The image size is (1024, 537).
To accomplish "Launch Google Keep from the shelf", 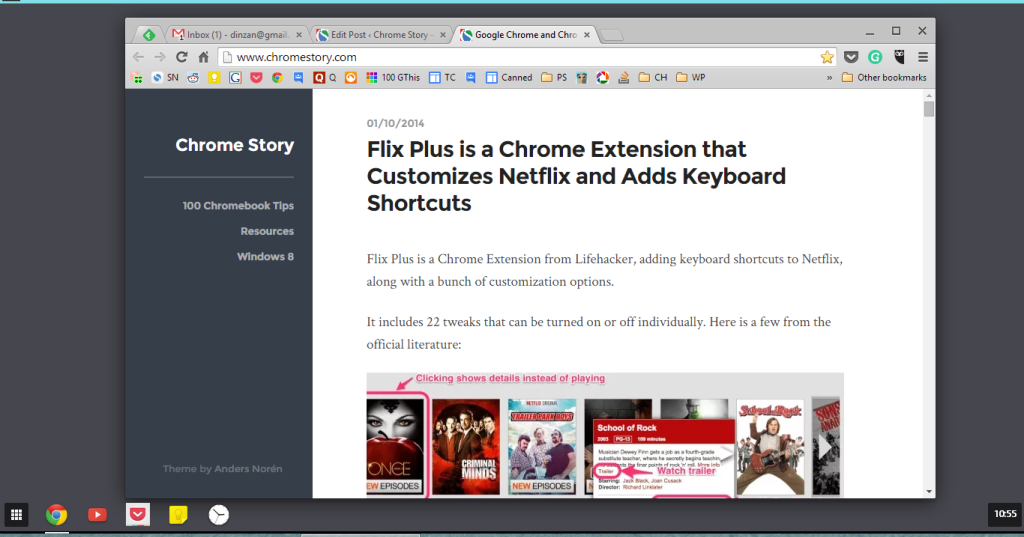I will [x=178, y=515].
